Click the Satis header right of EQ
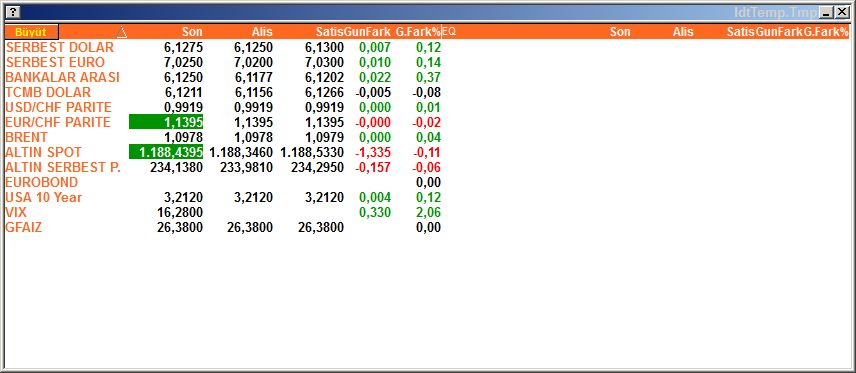This screenshot has height=373, width=856. coord(741,32)
